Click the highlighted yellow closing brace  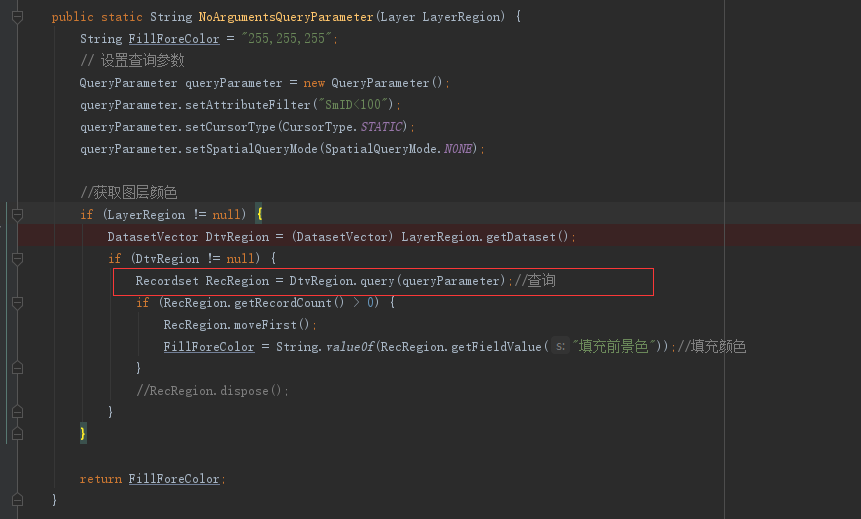83,434
